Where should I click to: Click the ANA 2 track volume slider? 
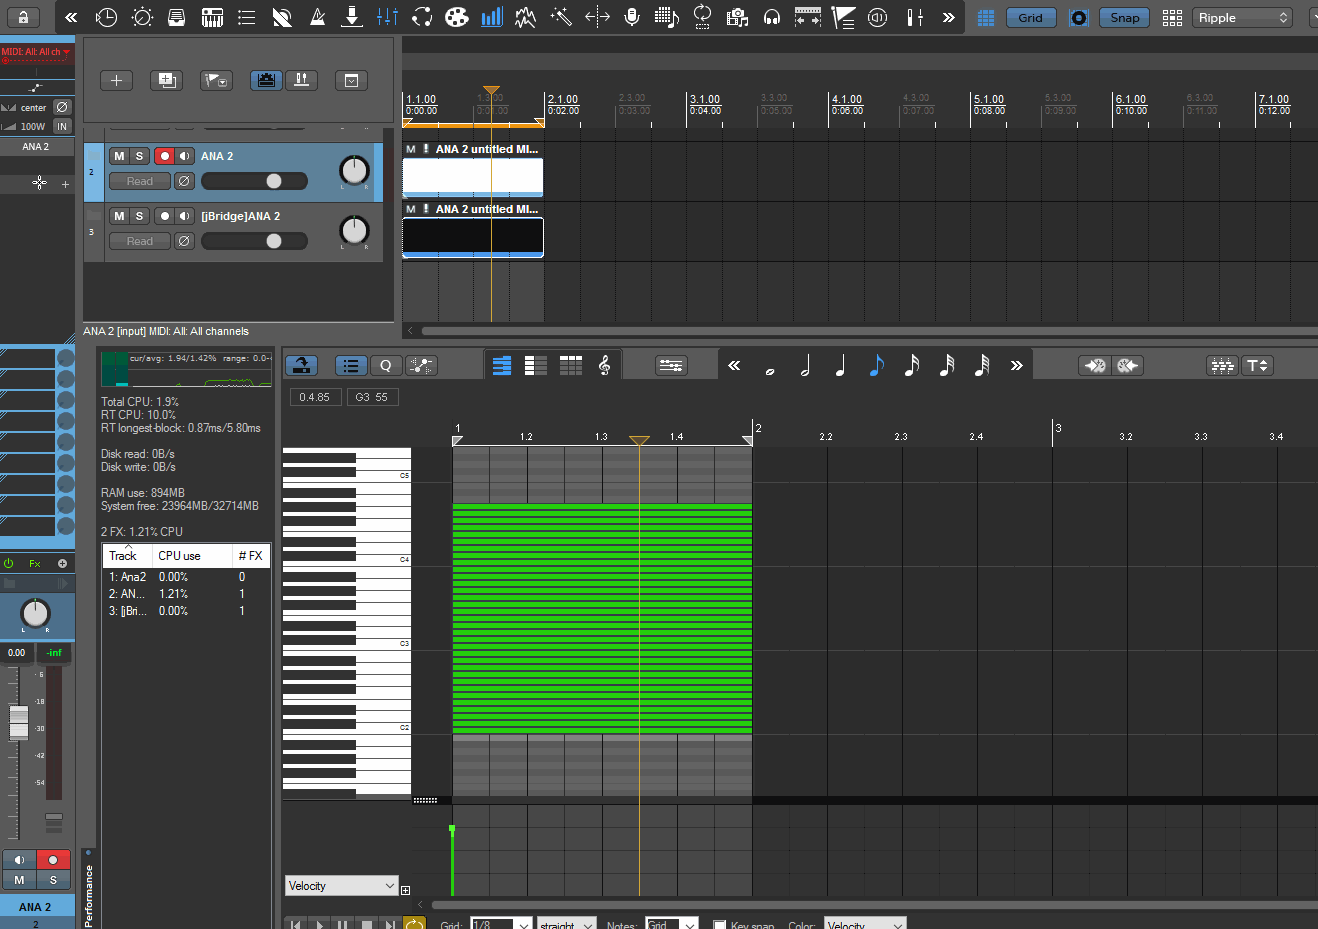tap(254, 181)
